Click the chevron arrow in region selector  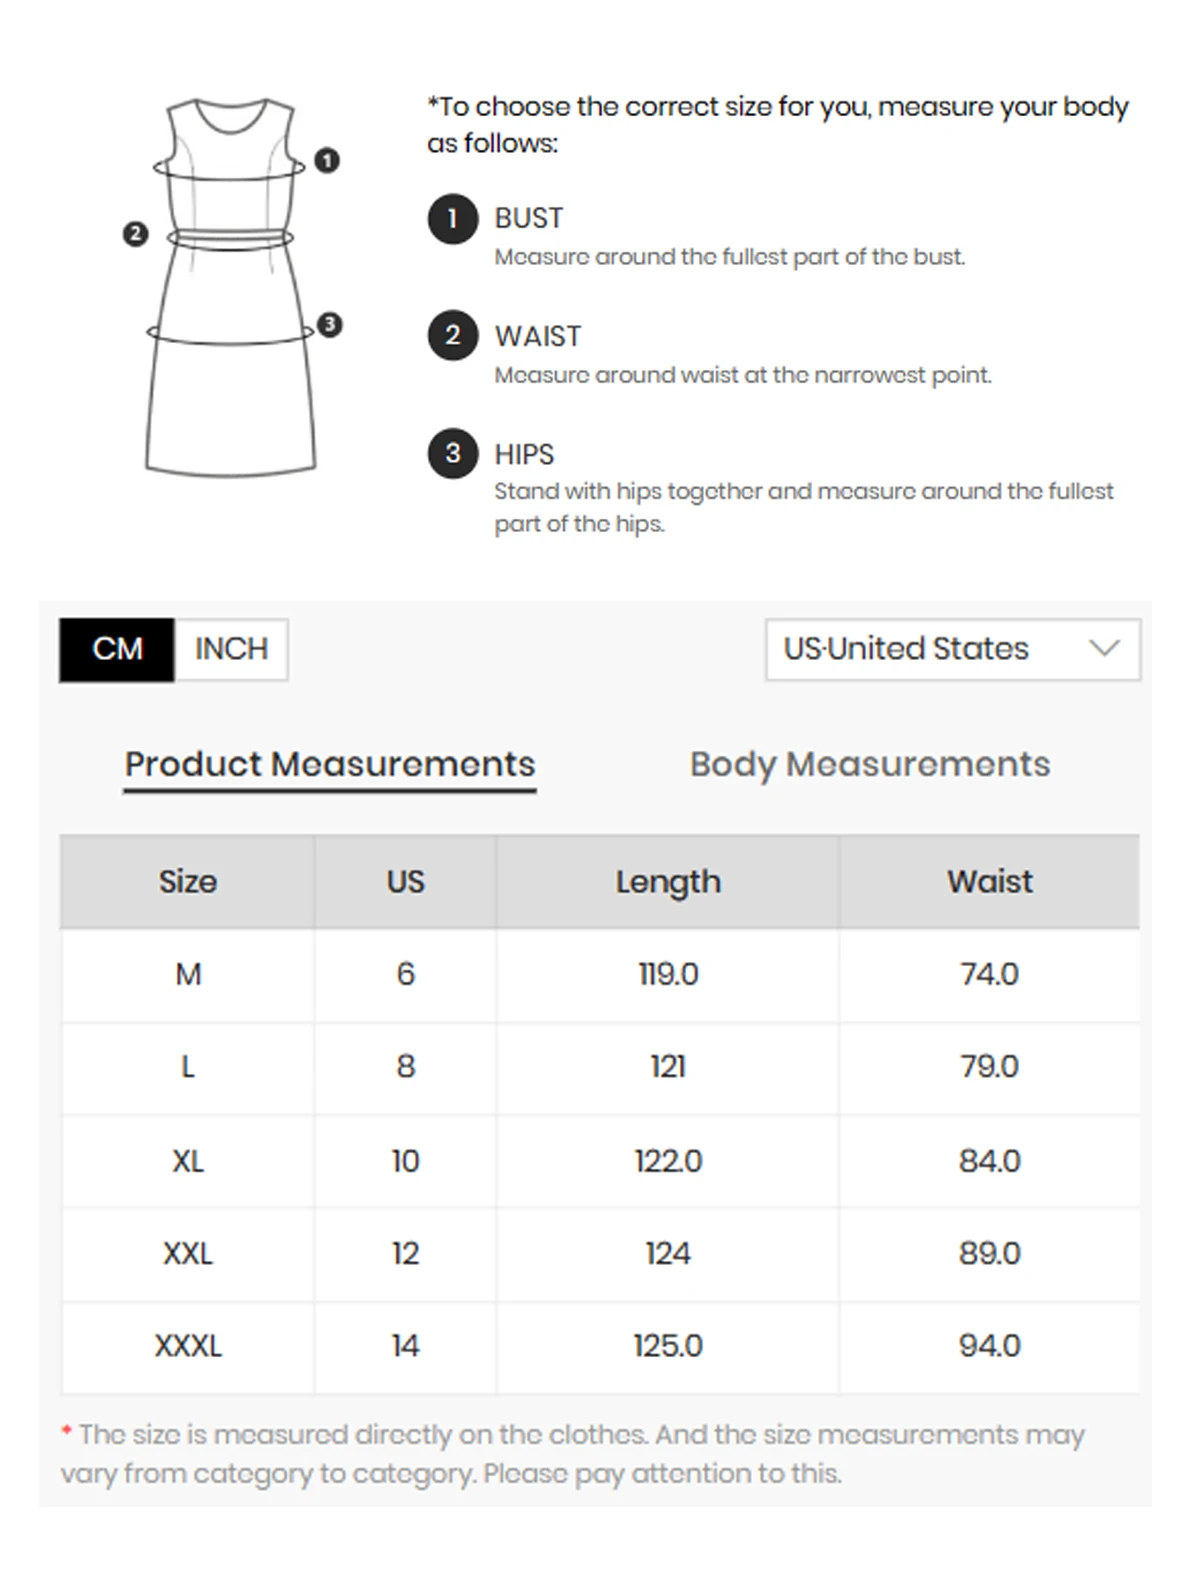1104,648
